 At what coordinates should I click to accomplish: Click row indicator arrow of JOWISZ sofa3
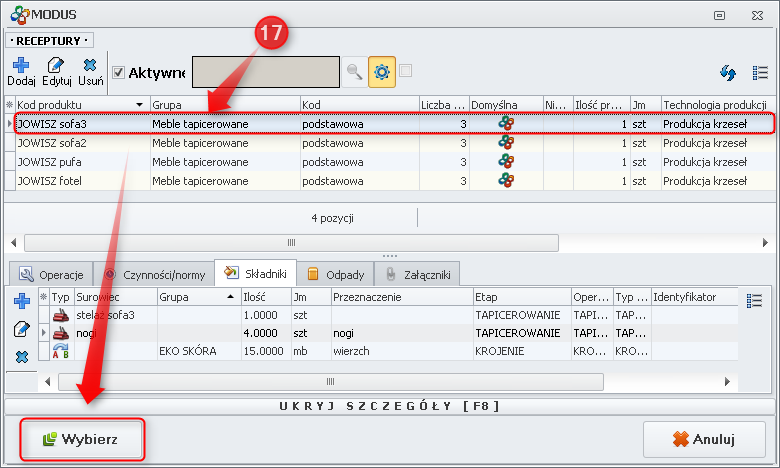pyautogui.click(x=9, y=123)
